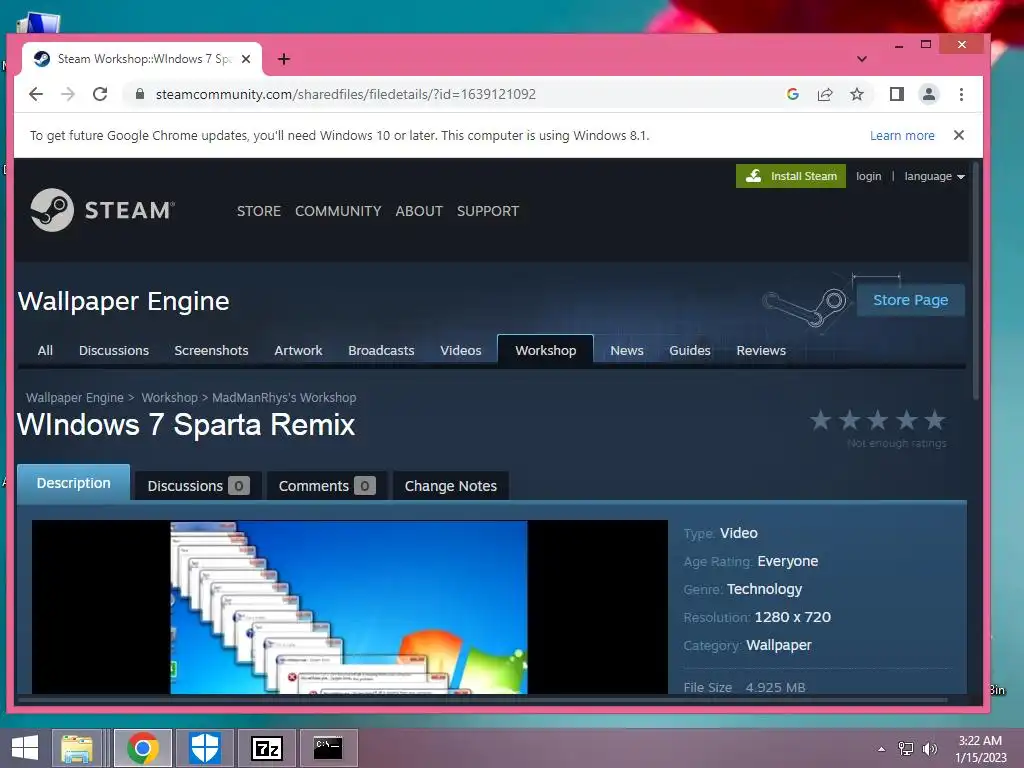Viewport: 1024px width, 768px height.
Task: Click the Windows 7 wallpaper preview thumbnail
Action: [349, 607]
